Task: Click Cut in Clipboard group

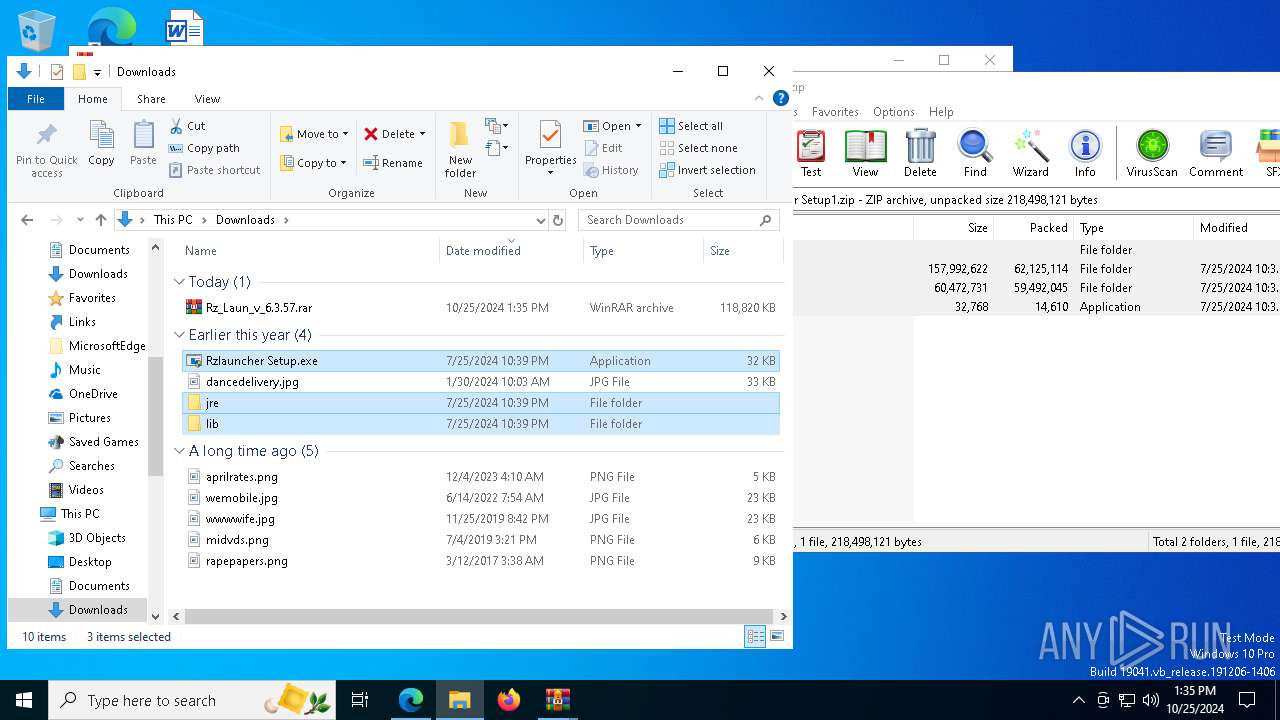Action: point(187,126)
